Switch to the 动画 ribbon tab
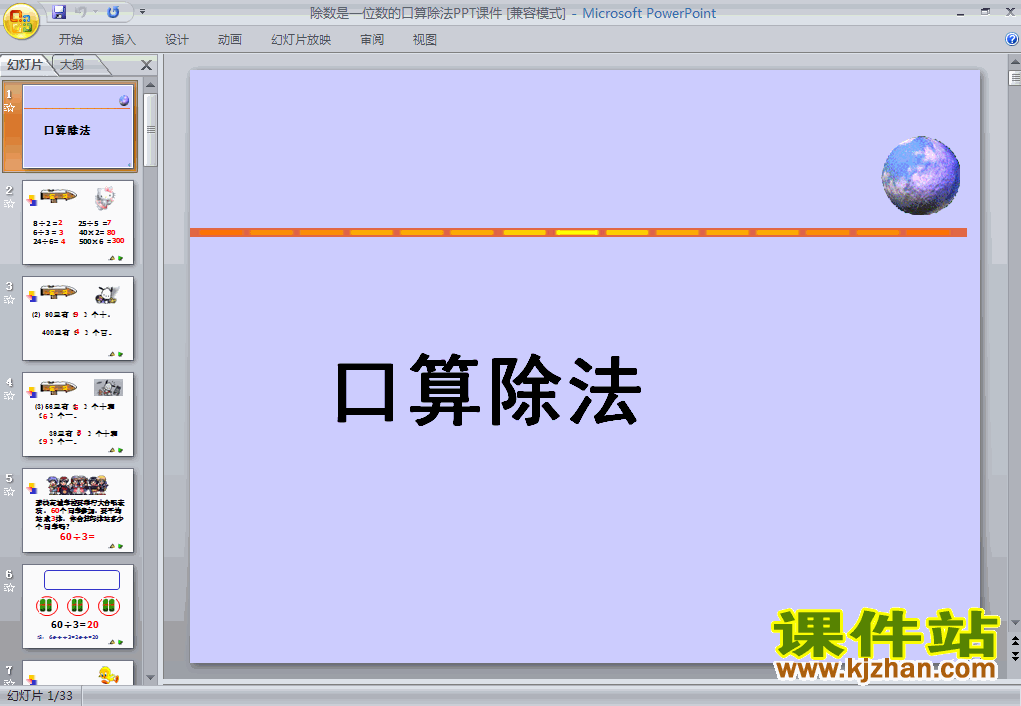 pos(229,40)
